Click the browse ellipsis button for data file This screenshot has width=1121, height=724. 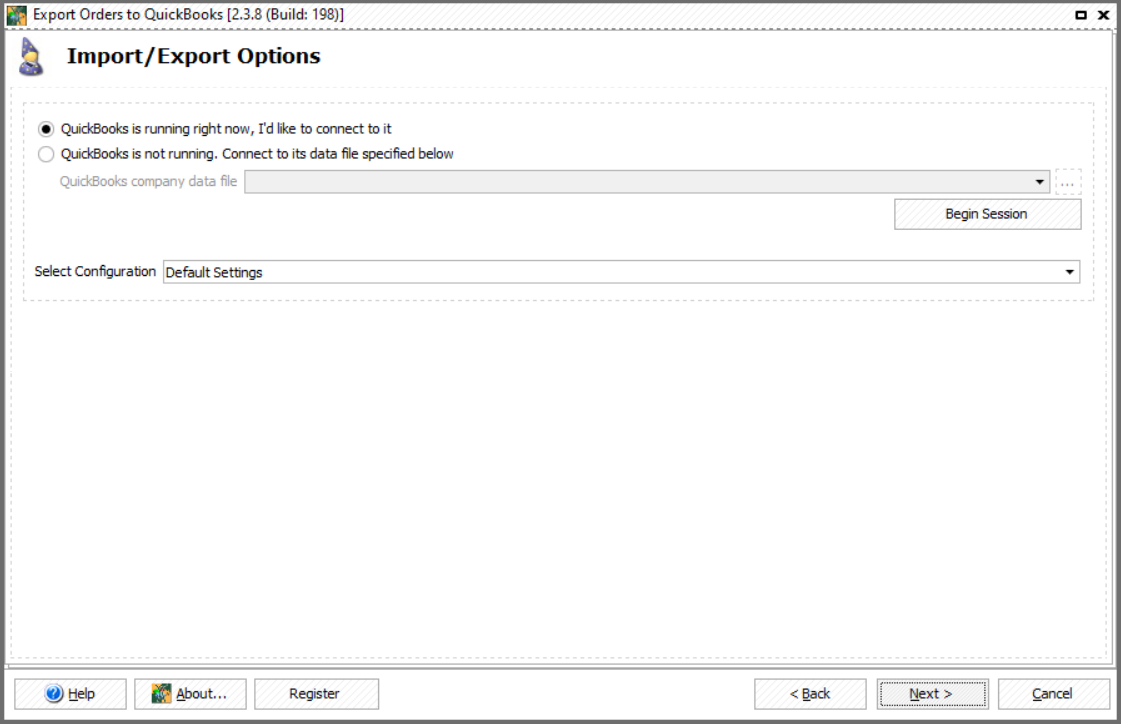pyautogui.click(x=1068, y=182)
